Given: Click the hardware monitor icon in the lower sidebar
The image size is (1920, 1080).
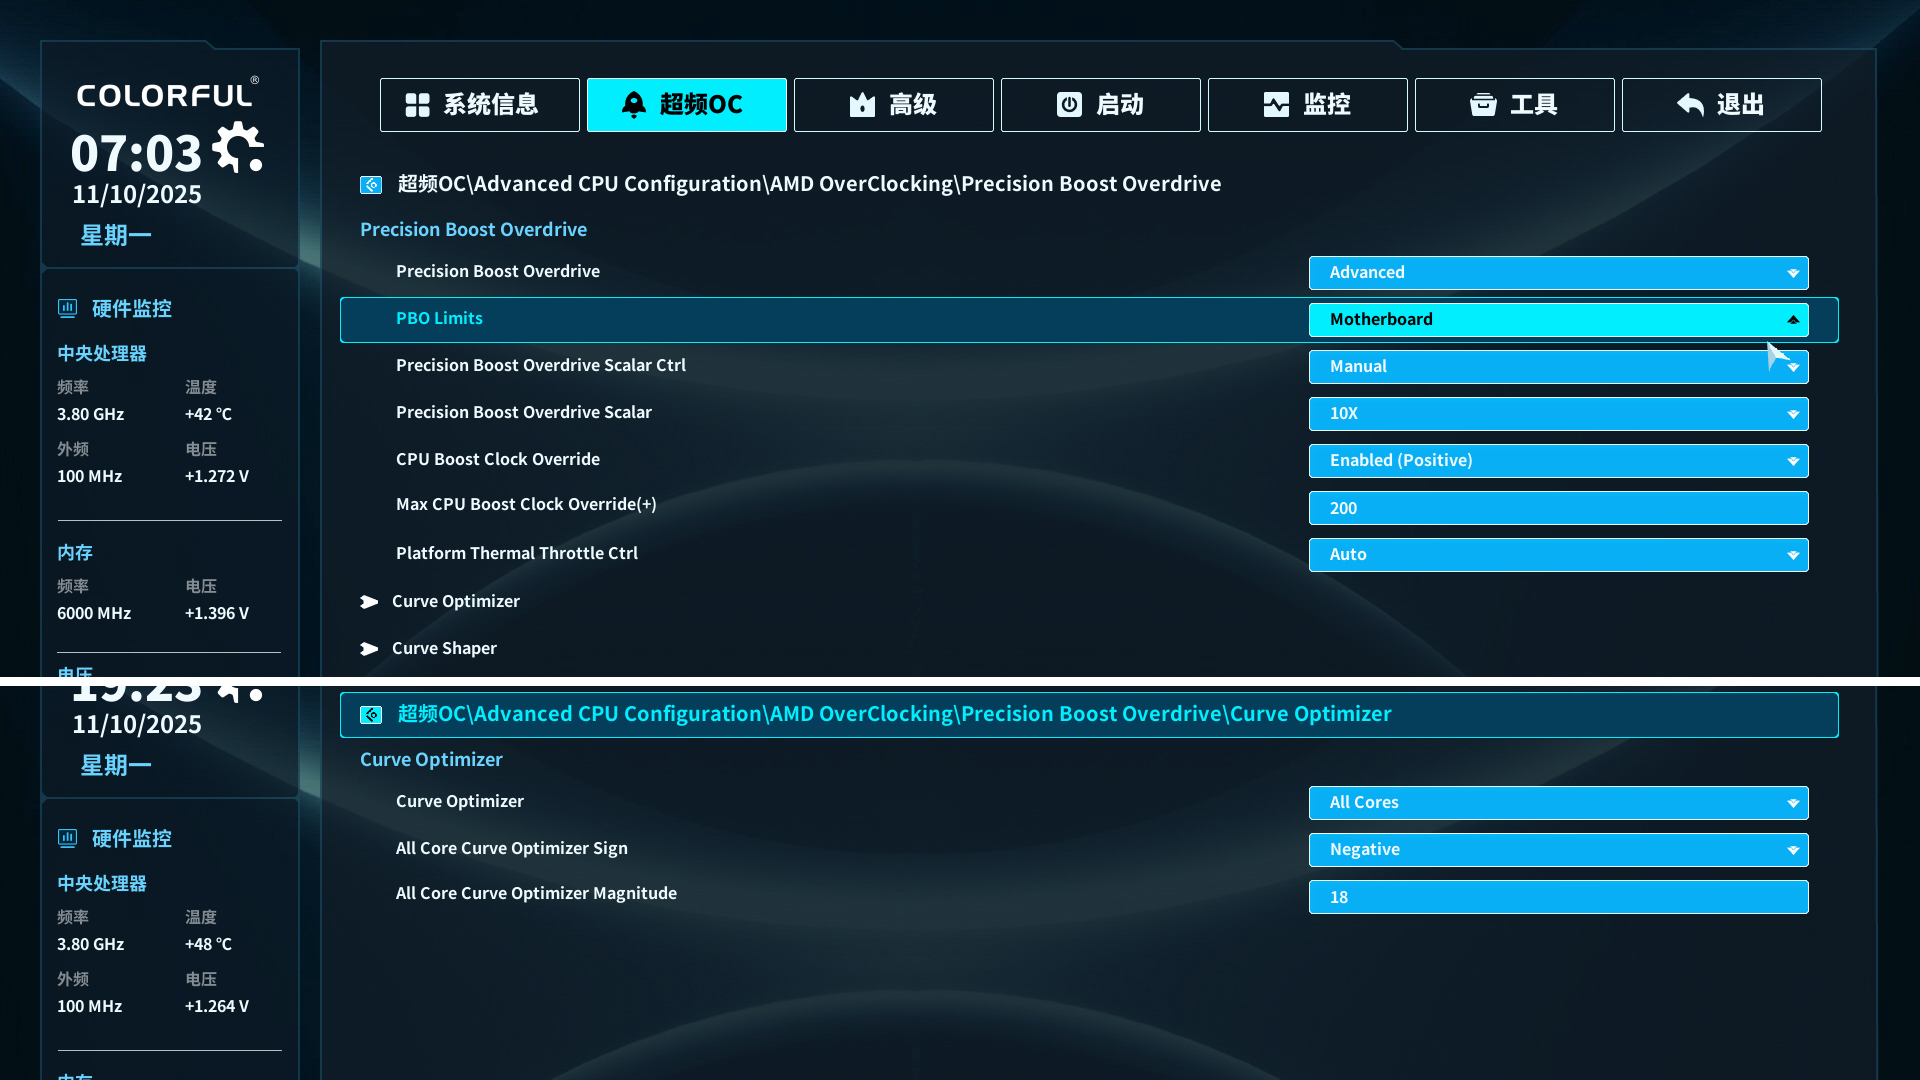Looking at the screenshot, I should click(x=67, y=838).
